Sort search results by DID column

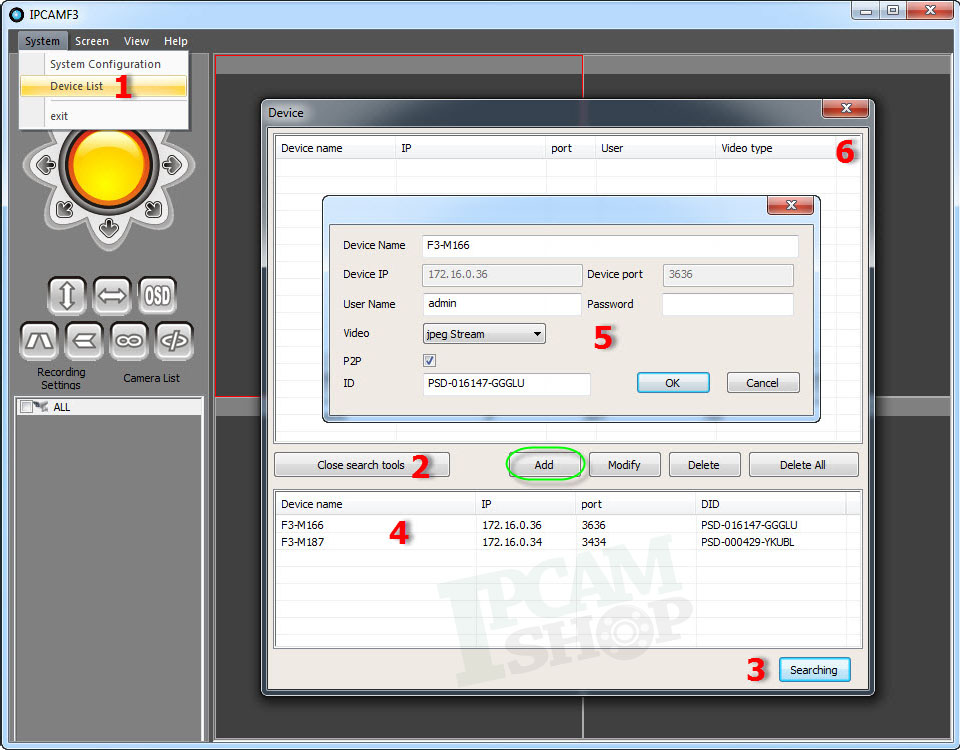[771, 504]
